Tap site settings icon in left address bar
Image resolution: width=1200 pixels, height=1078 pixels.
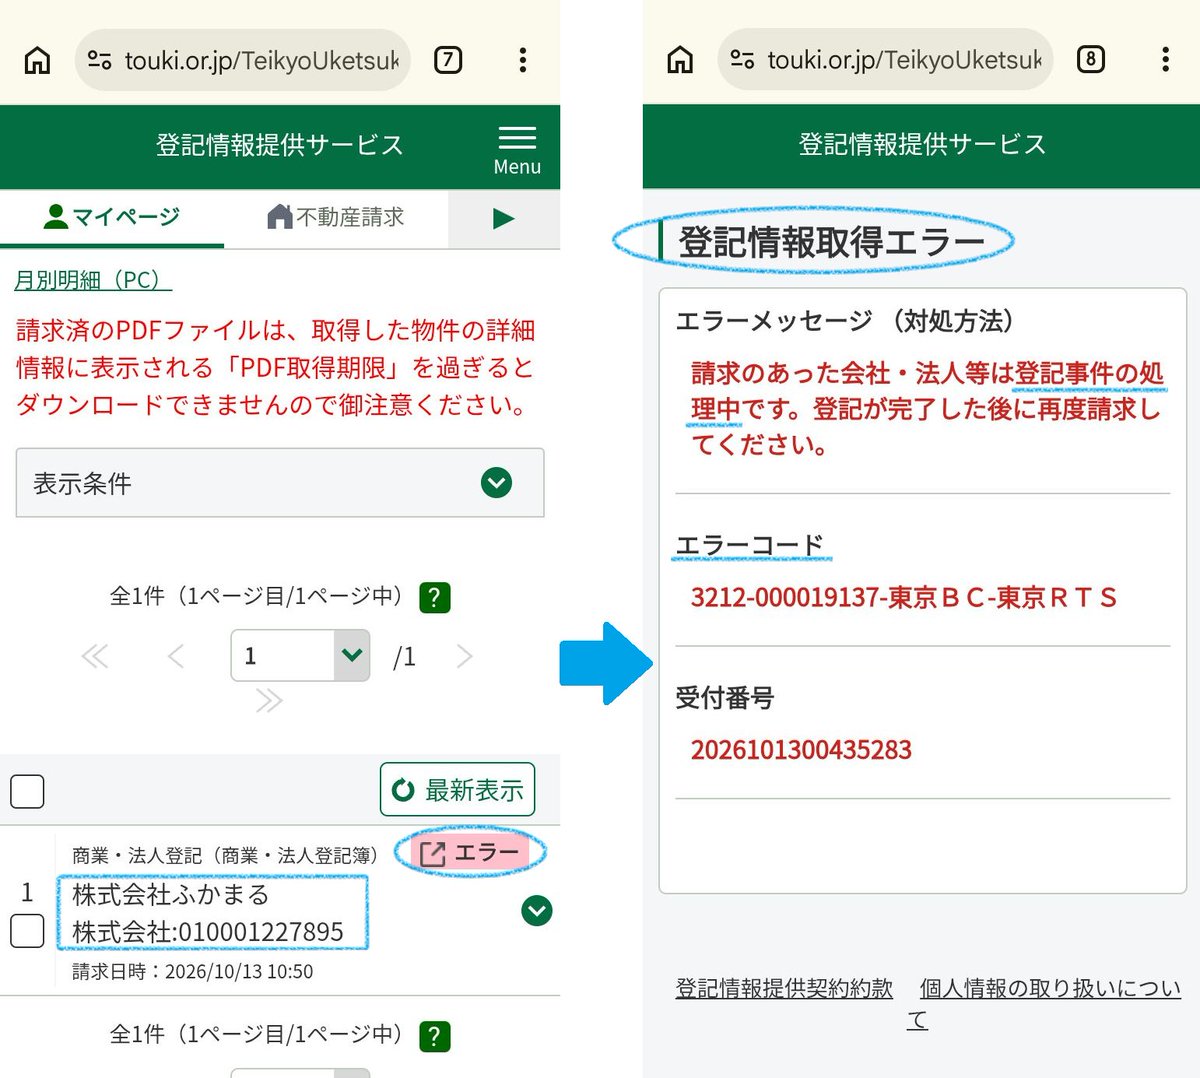coord(100,60)
